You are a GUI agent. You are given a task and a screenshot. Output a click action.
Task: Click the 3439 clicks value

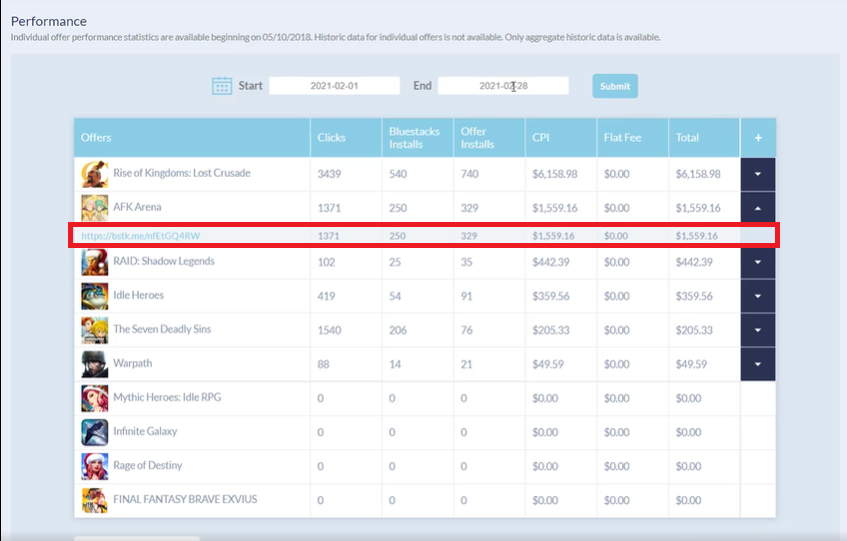(329, 174)
